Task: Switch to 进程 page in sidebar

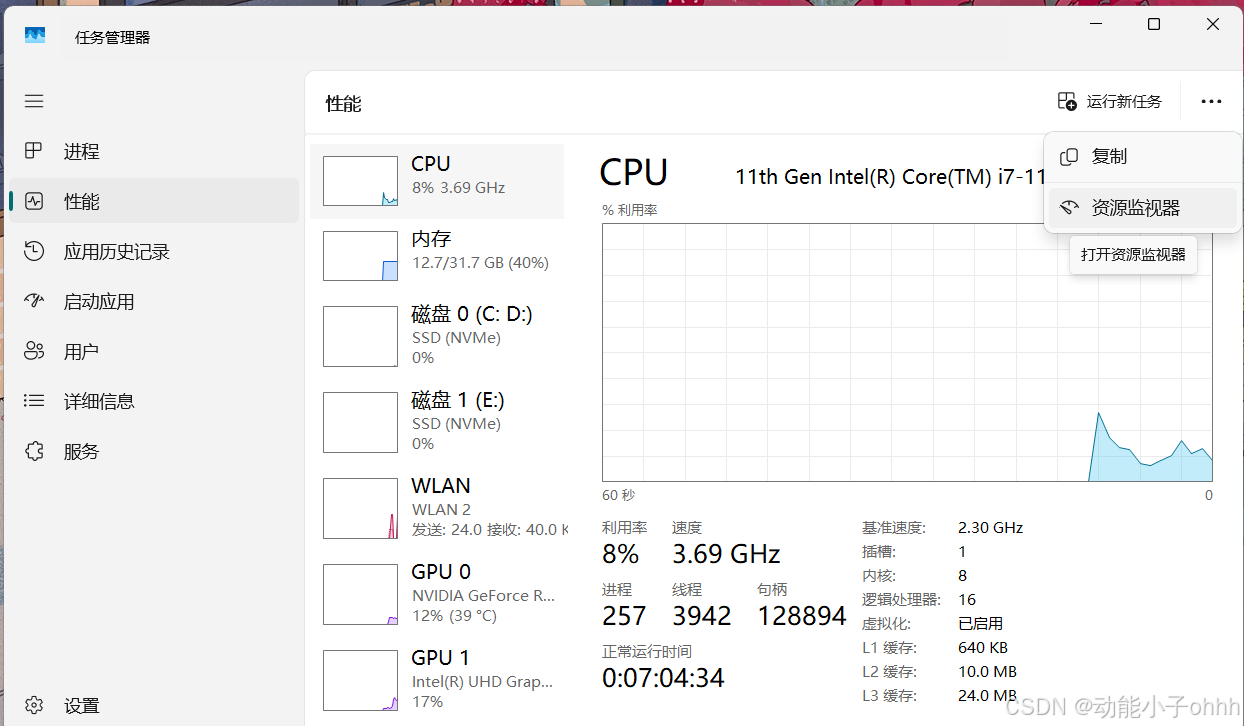Action: tap(82, 151)
